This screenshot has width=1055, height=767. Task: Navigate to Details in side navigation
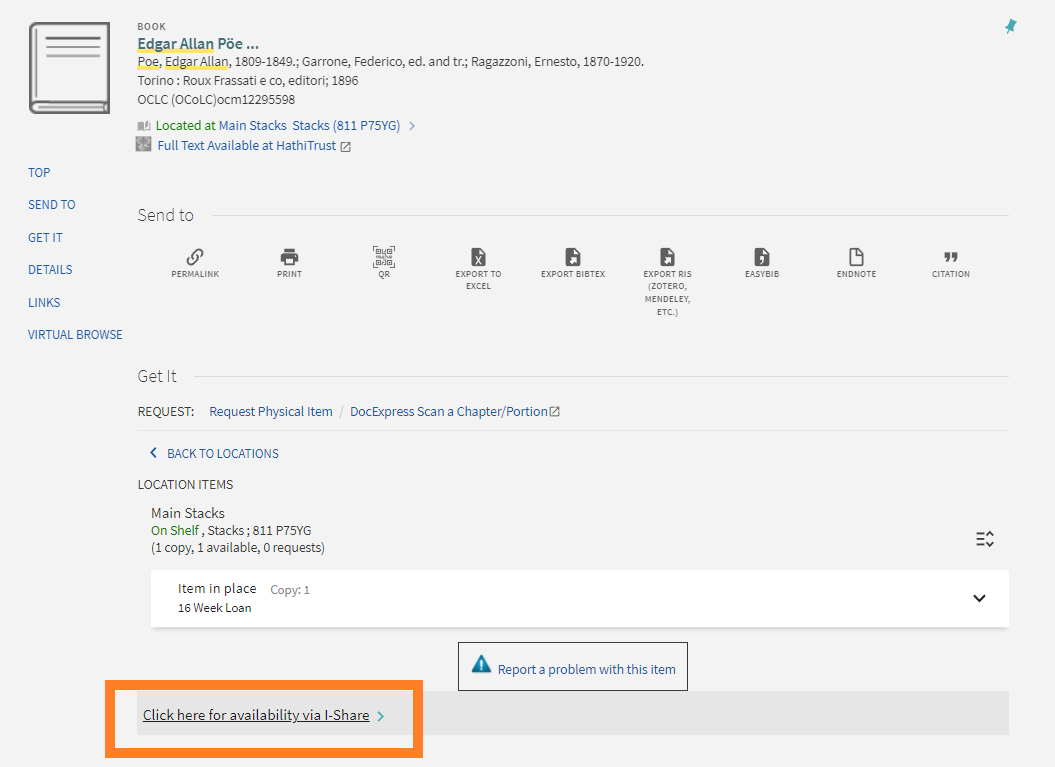coord(50,270)
